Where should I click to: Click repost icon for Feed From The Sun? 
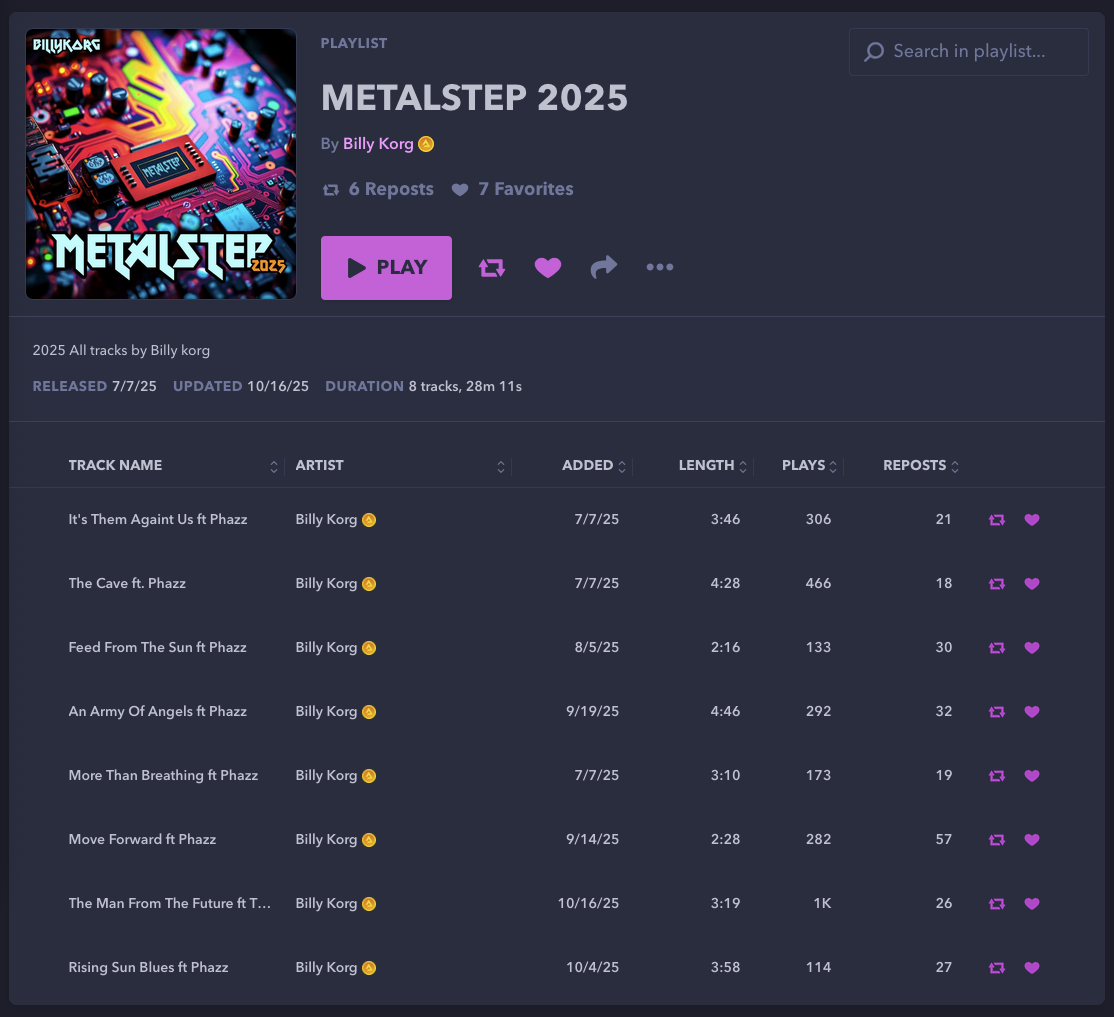[x=996, y=648]
